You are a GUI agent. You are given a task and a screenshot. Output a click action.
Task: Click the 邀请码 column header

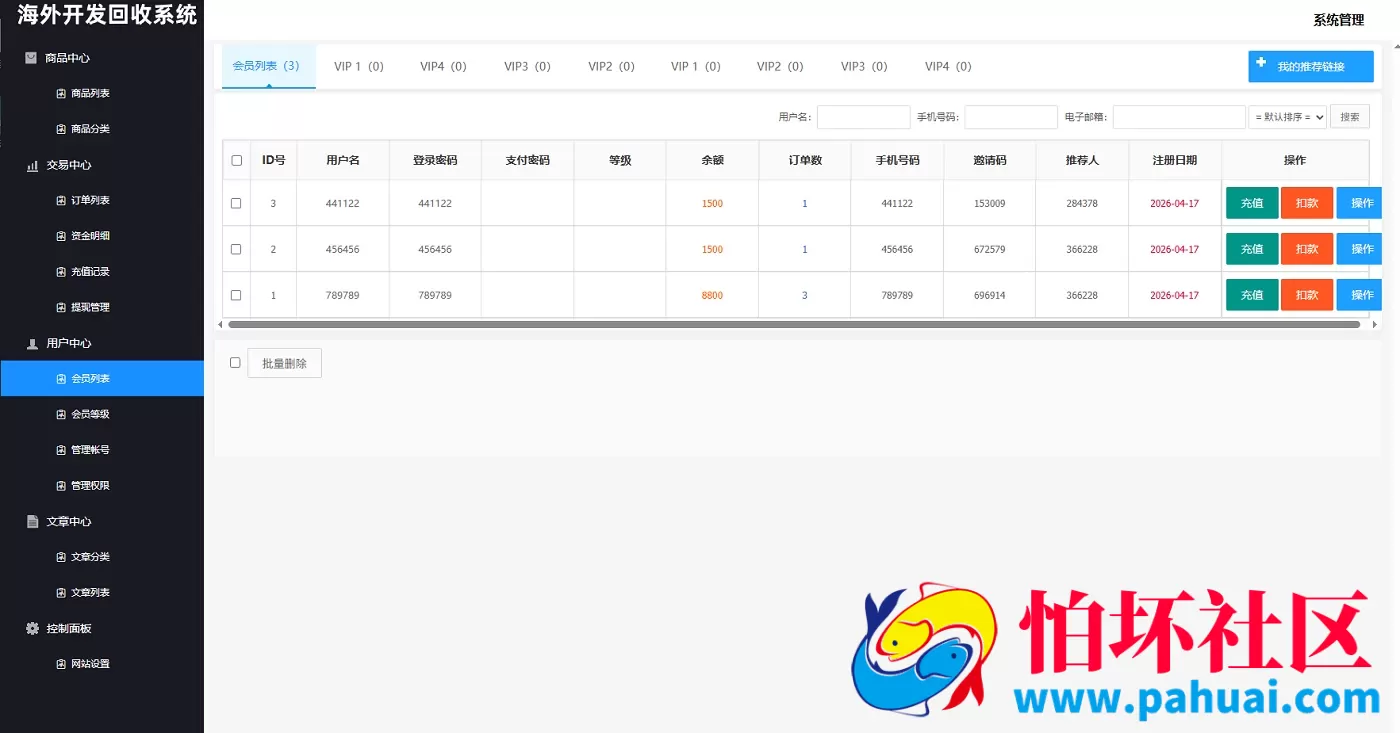[x=989, y=160]
